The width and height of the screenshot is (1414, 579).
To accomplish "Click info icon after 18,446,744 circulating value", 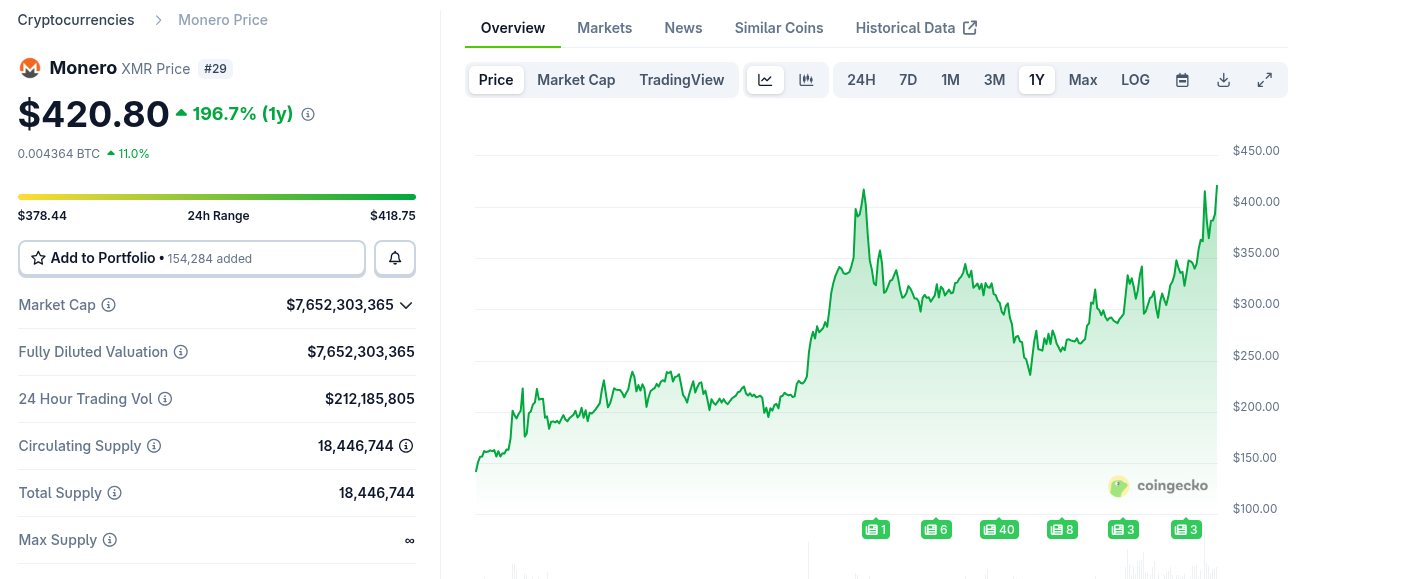I will pyautogui.click(x=406, y=446).
